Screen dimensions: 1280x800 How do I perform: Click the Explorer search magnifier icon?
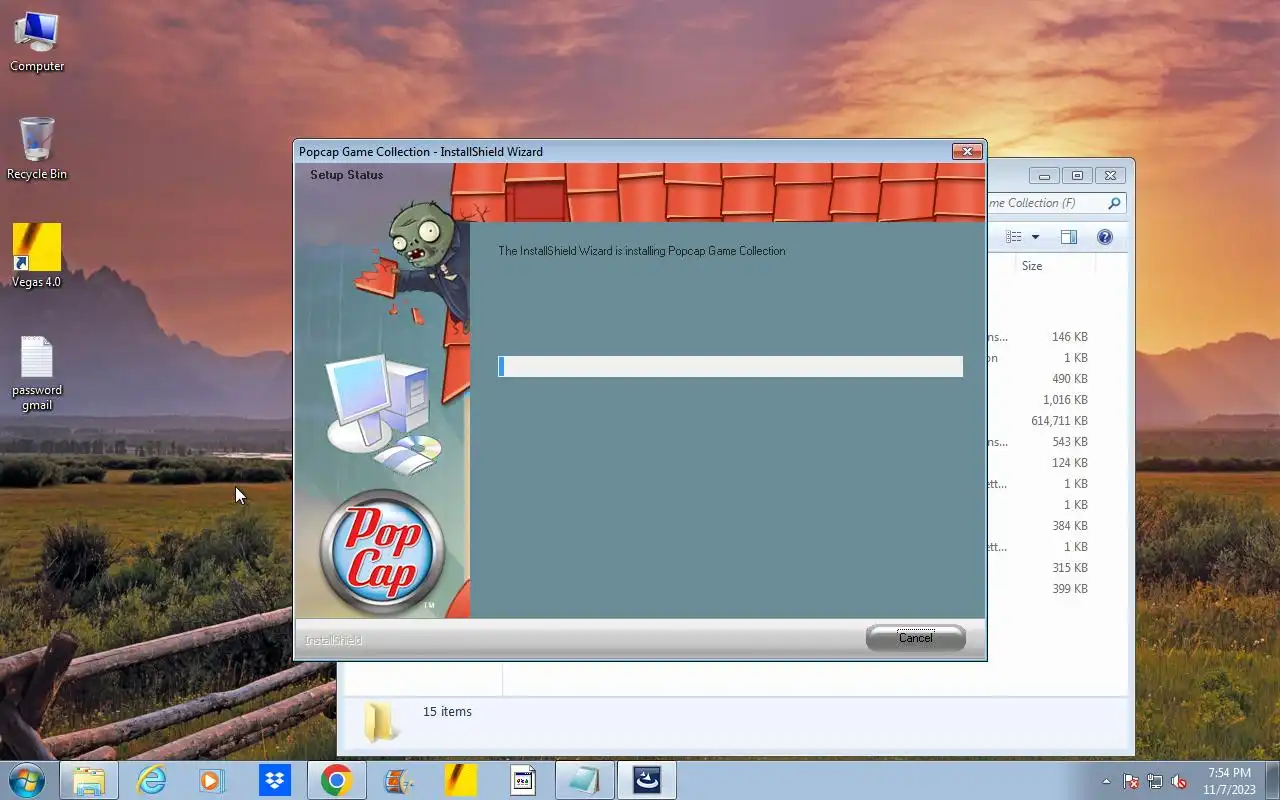[x=1114, y=203]
